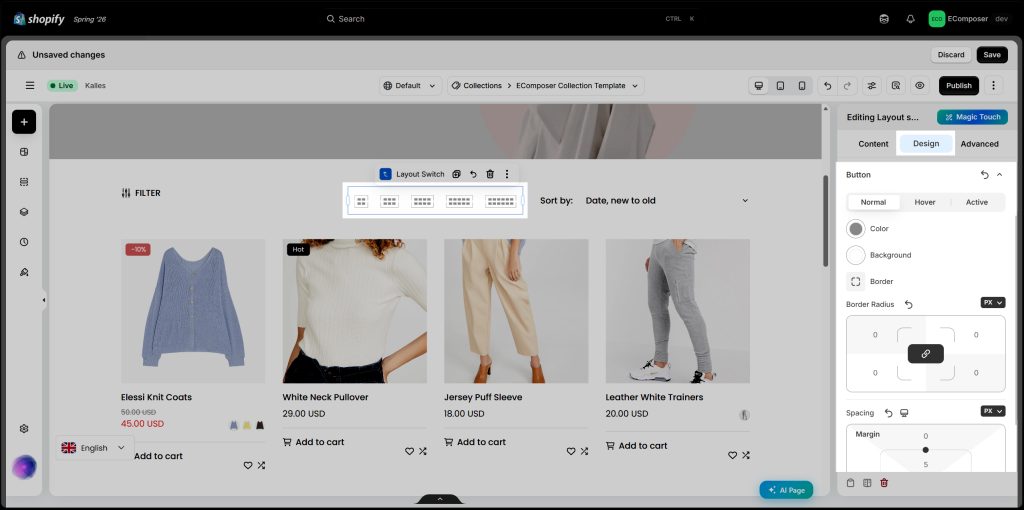Viewport: 1024px width, 510px height.
Task: Click the Publish button
Action: point(959,86)
